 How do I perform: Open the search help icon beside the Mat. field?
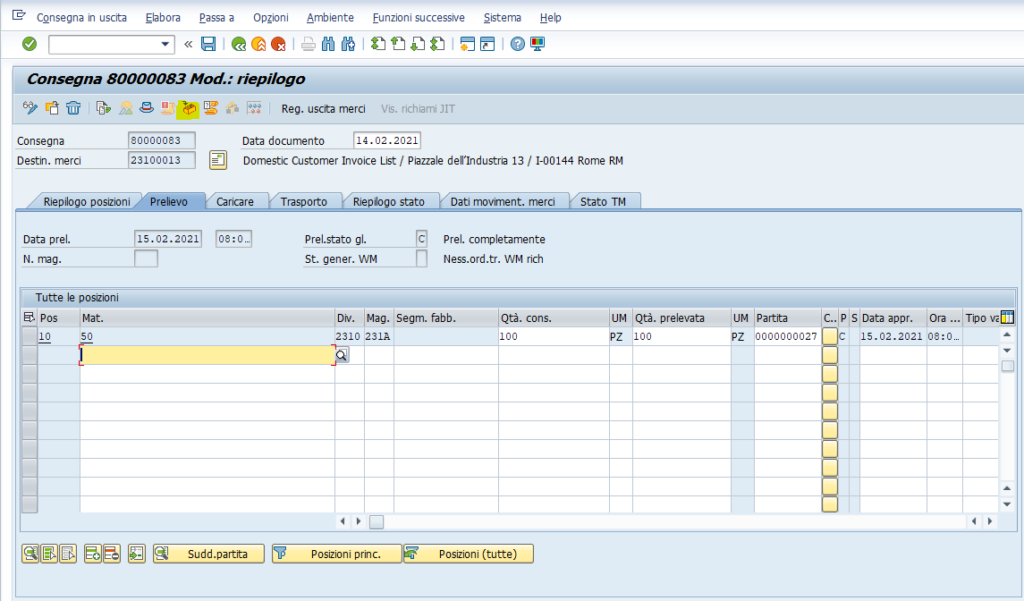tap(342, 355)
